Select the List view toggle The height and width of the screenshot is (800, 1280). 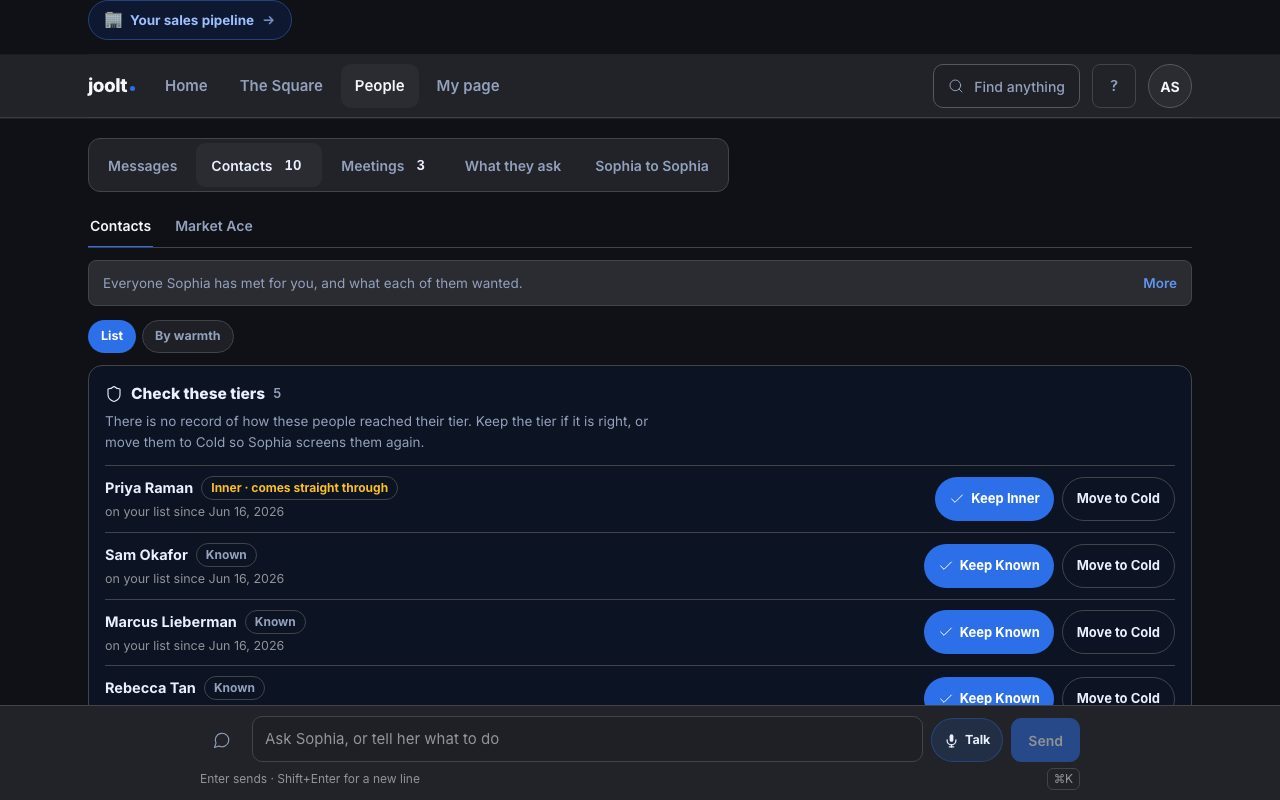coord(112,336)
